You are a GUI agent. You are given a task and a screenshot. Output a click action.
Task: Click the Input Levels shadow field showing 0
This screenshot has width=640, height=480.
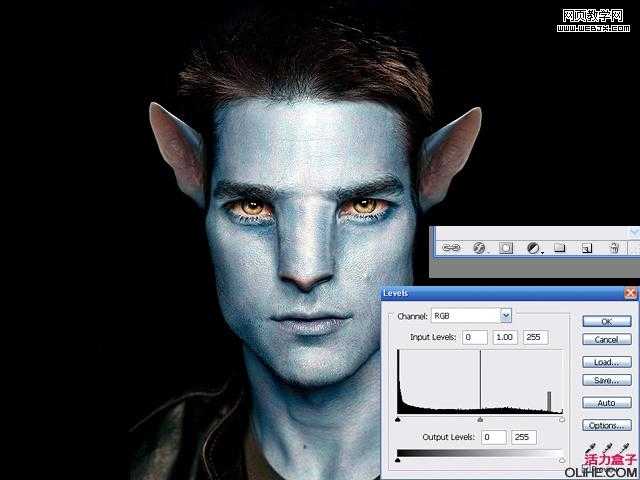[x=475, y=338]
